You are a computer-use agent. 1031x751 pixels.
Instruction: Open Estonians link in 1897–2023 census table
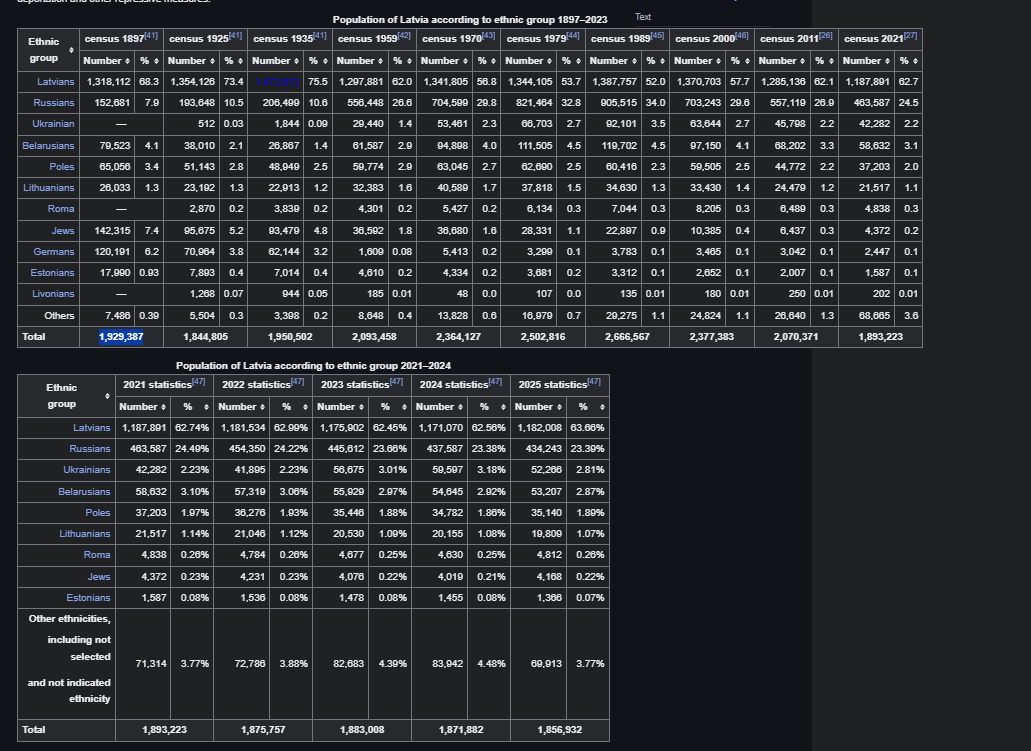(53, 272)
